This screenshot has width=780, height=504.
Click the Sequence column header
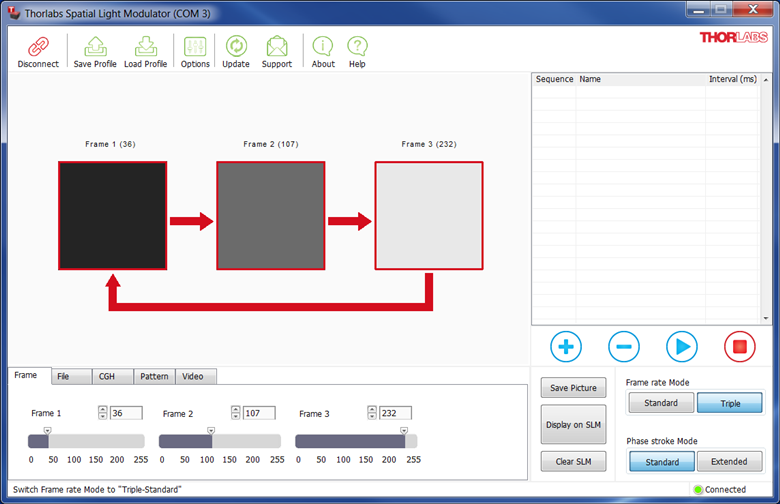(x=554, y=79)
